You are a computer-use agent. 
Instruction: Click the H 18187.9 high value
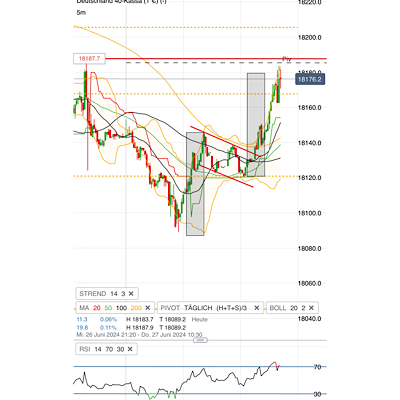[140, 328]
